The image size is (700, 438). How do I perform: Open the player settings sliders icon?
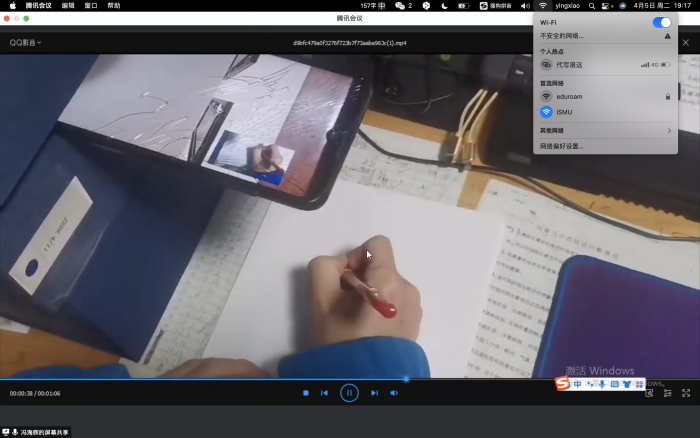[x=667, y=393]
